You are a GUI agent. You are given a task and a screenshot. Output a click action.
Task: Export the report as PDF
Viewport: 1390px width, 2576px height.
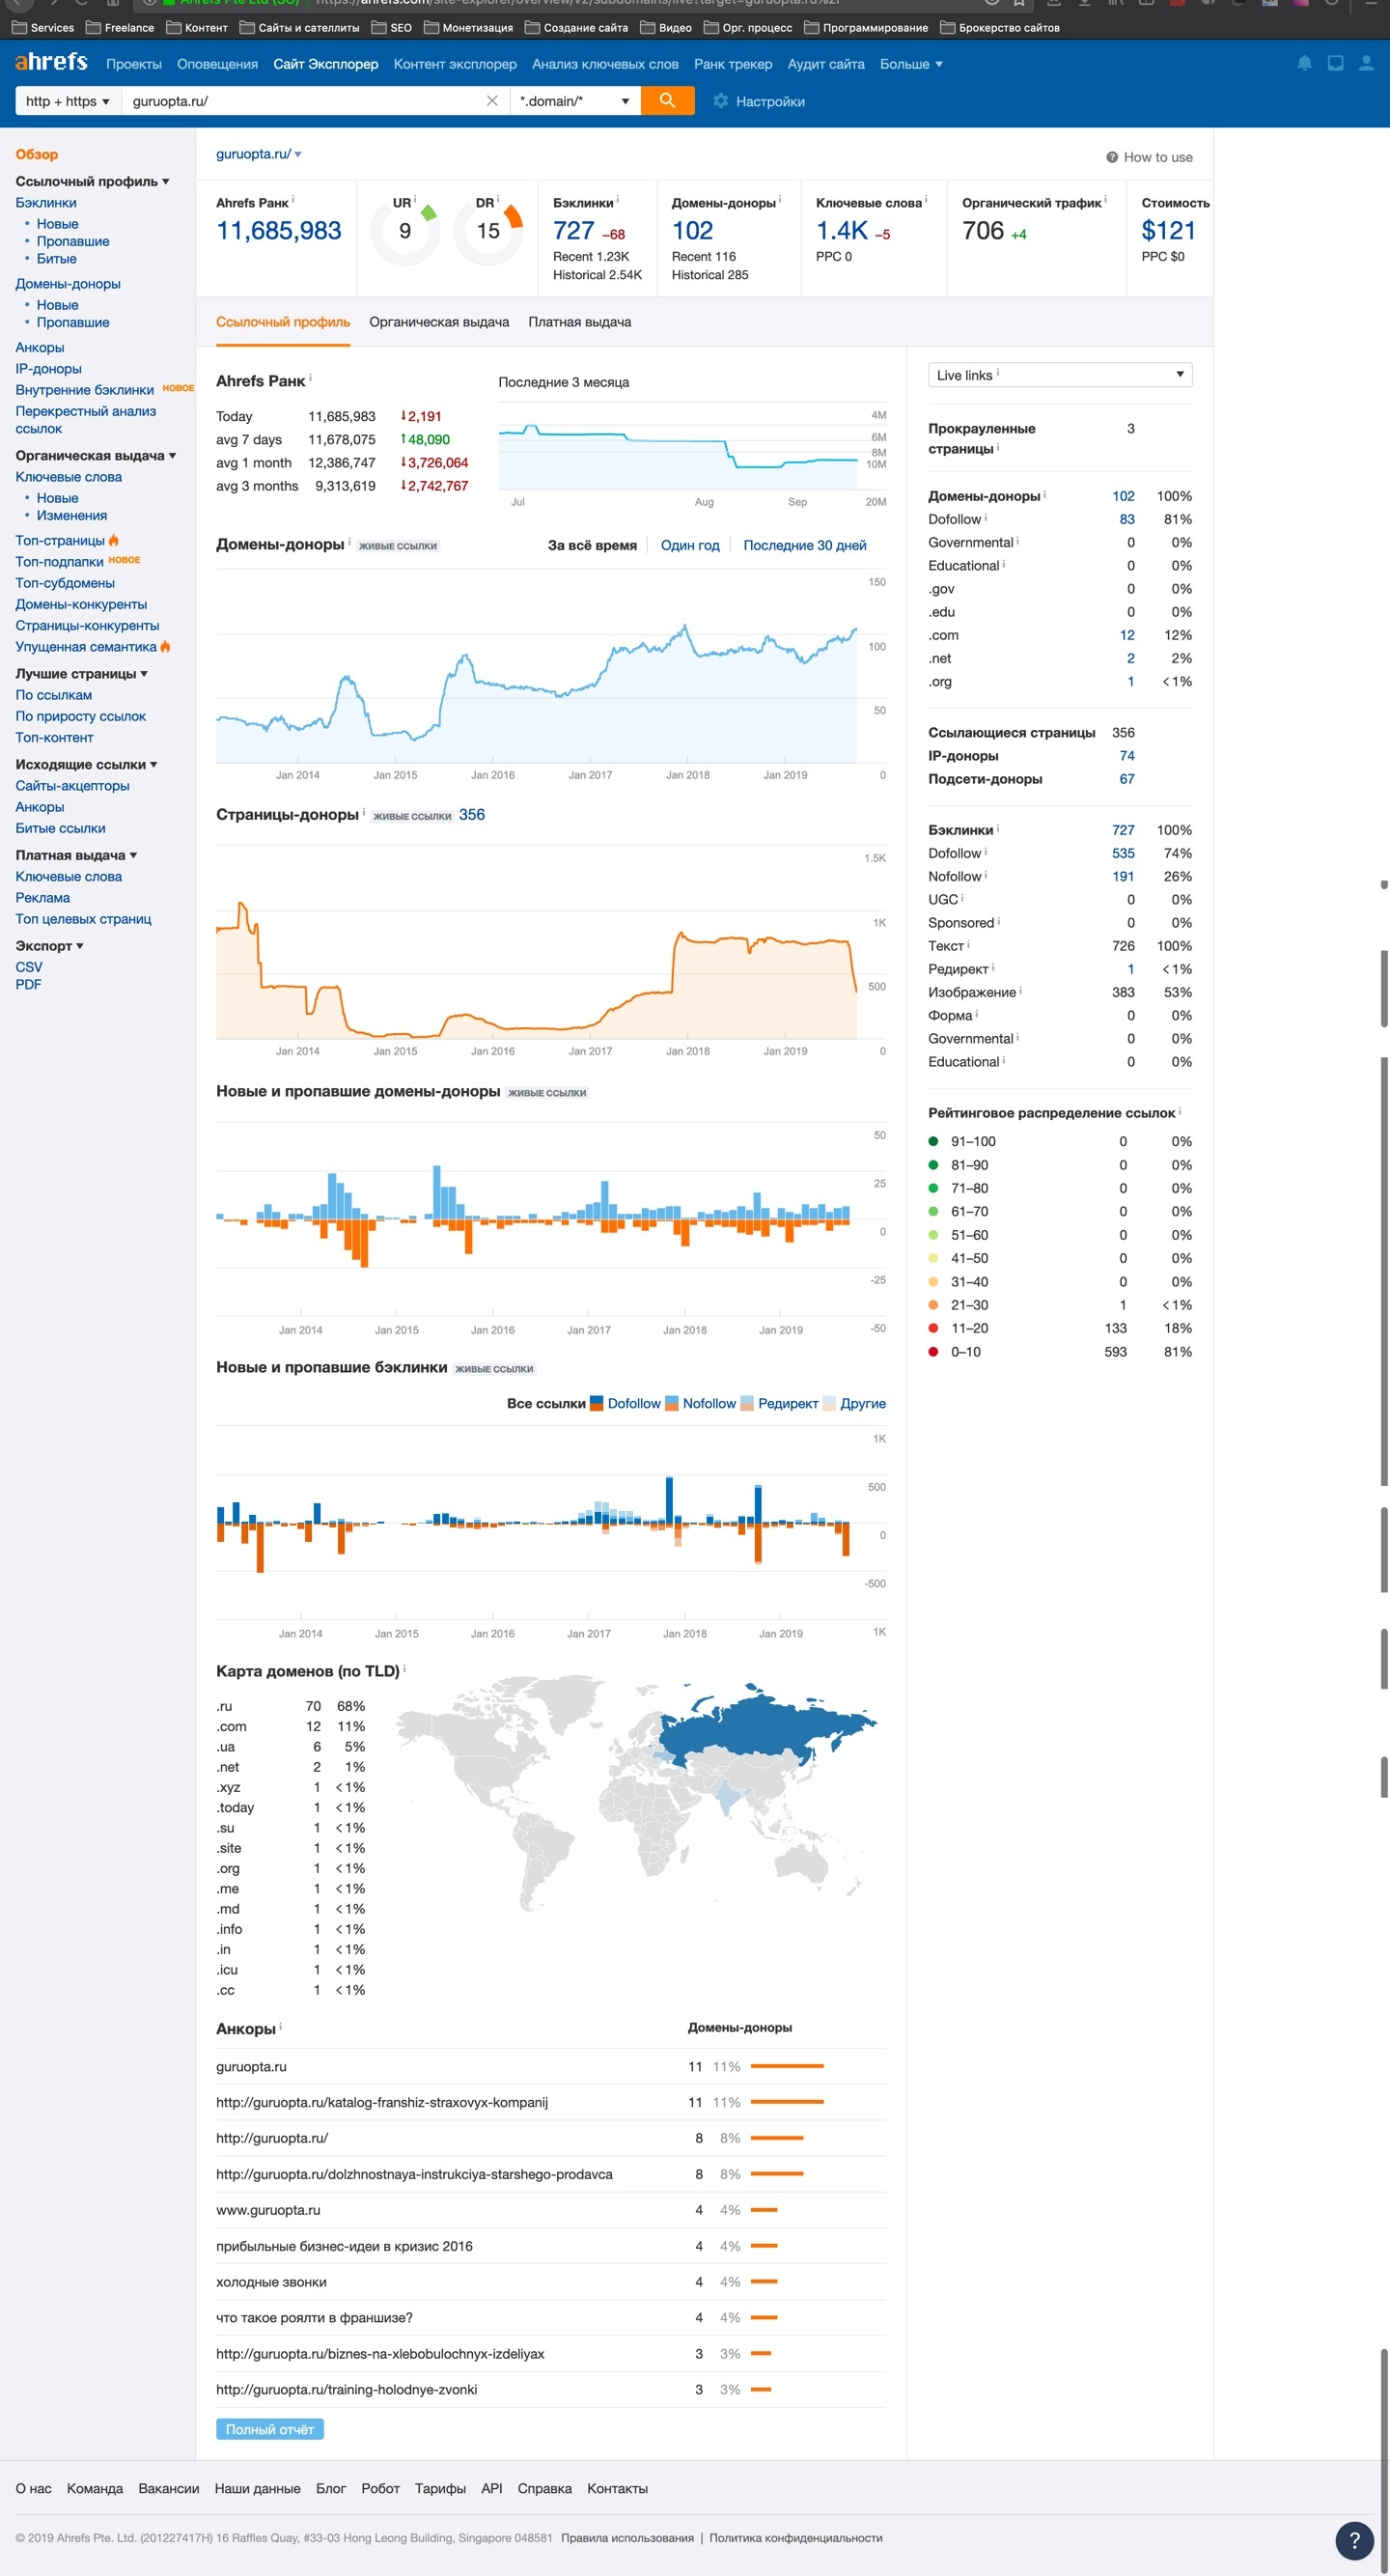(x=28, y=984)
